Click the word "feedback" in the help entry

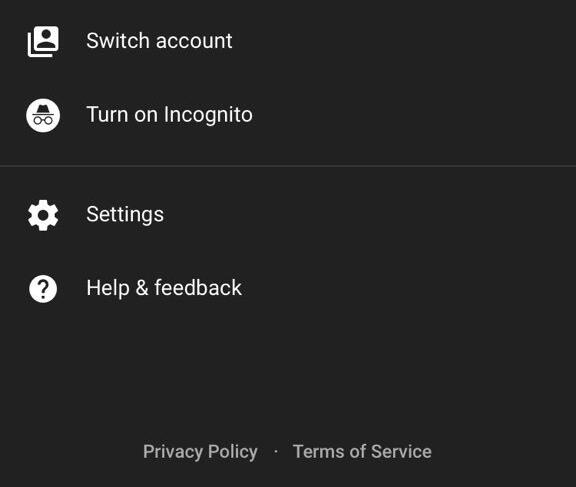[x=198, y=288]
